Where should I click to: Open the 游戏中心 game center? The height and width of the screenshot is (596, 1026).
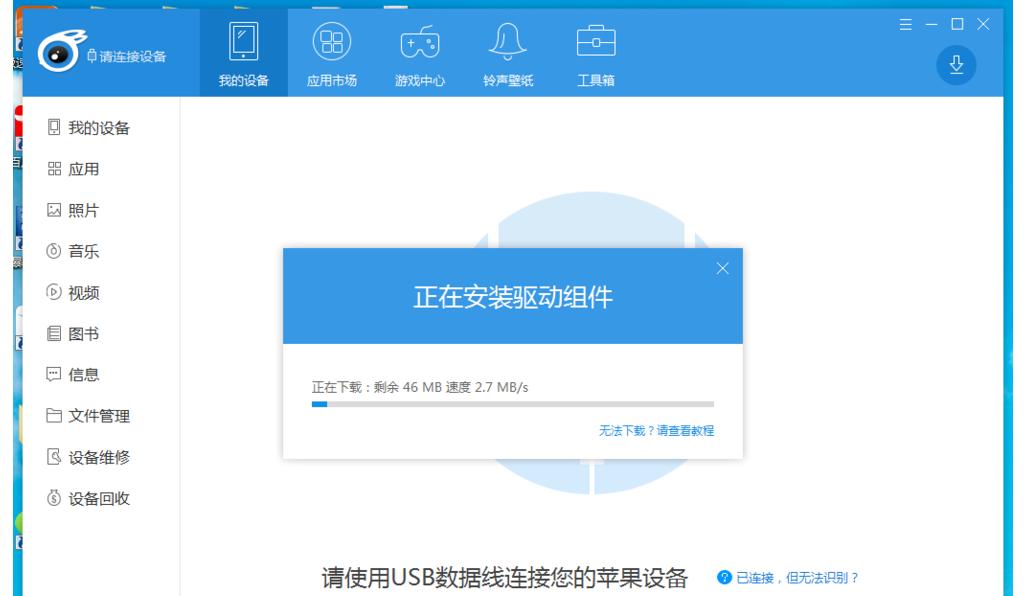[420, 52]
